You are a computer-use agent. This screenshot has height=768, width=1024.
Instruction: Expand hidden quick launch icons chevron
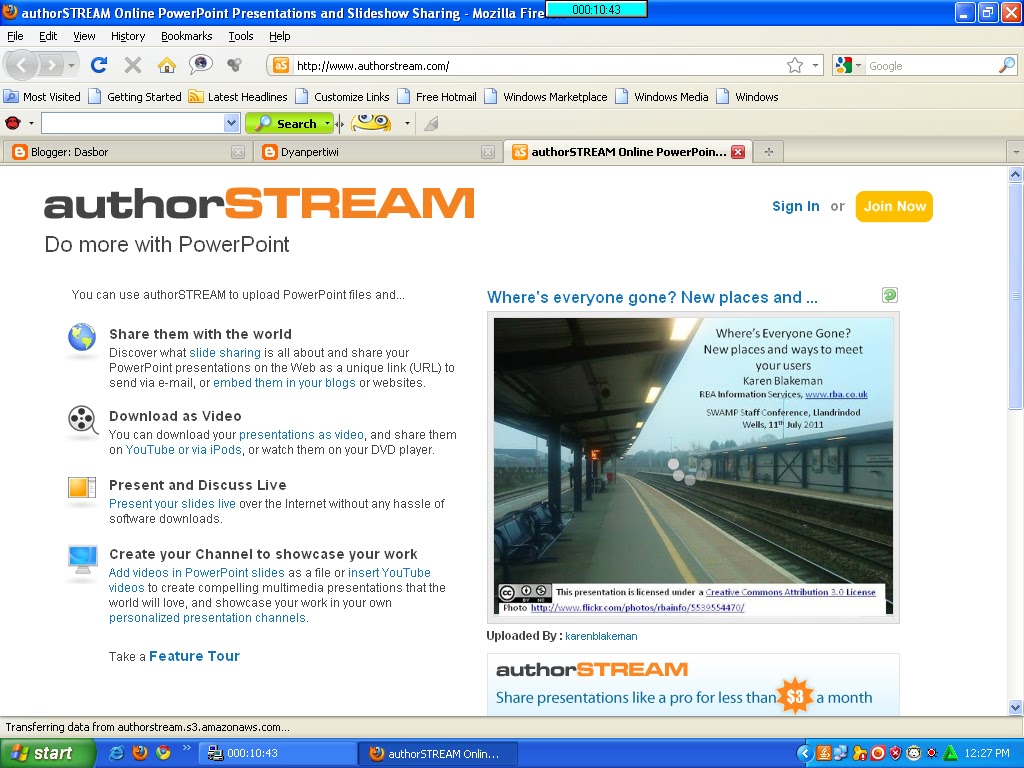tap(186, 748)
